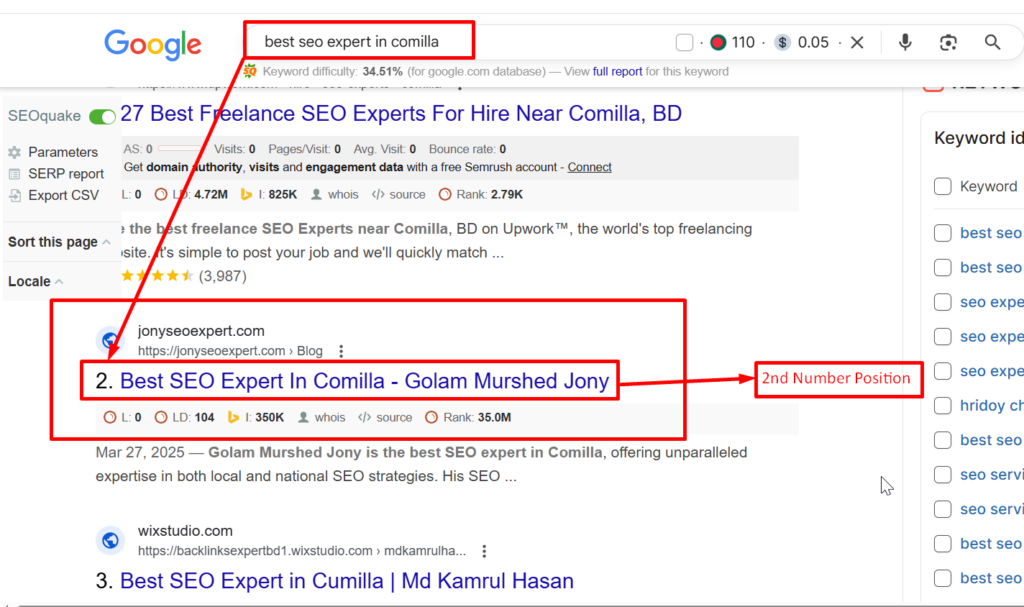The width and height of the screenshot is (1024, 607).
Task: Click the LD icon beside 104
Action: click(161, 417)
